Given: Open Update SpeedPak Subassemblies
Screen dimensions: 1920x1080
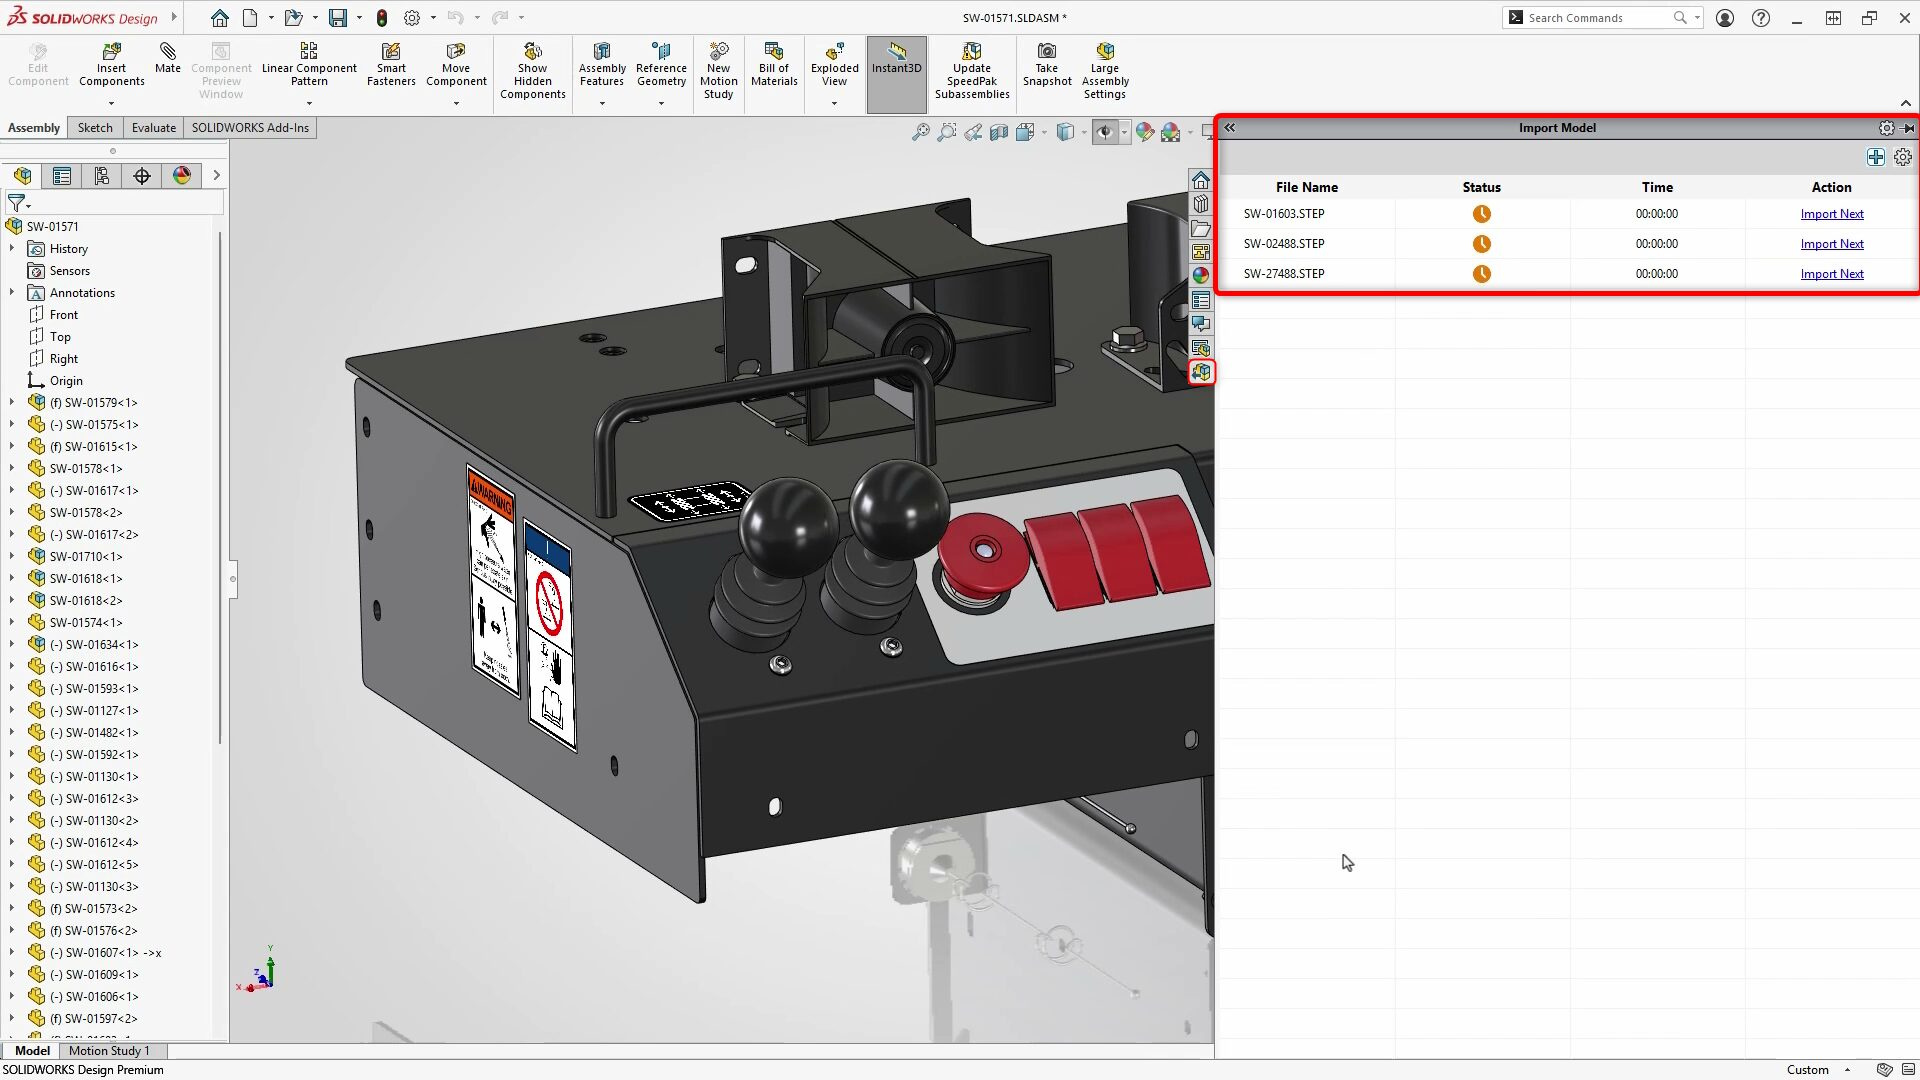Looking at the screenshot, I should tap(971, 52).
